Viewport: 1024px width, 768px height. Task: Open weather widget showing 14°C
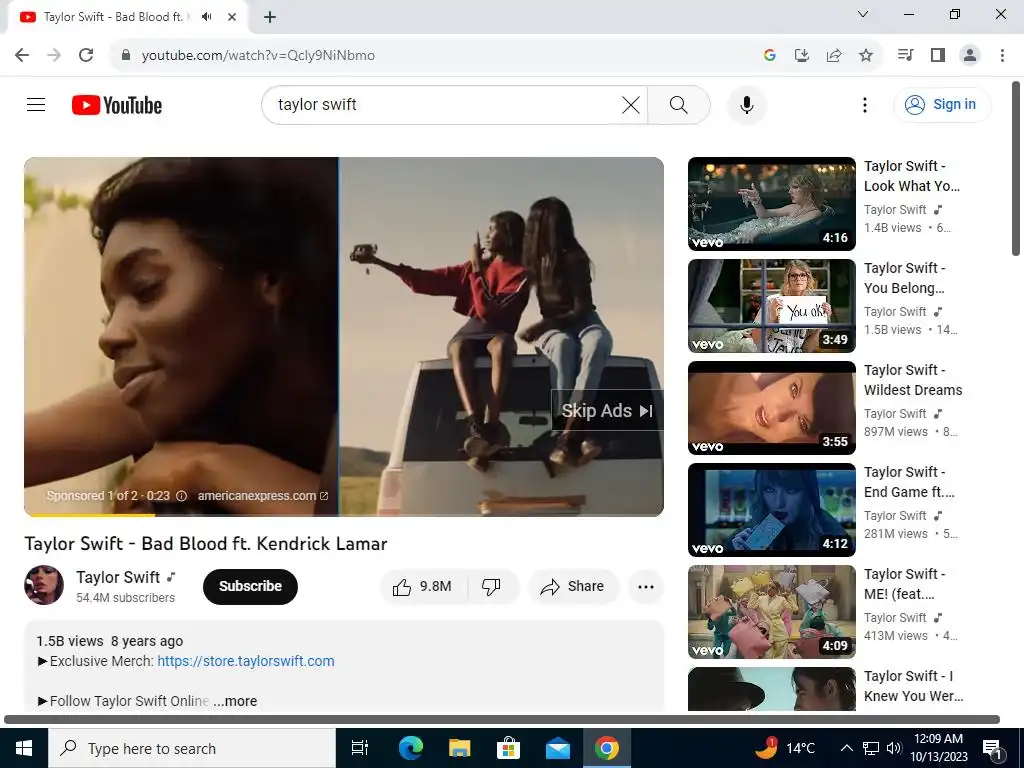(x=784, y=748)
